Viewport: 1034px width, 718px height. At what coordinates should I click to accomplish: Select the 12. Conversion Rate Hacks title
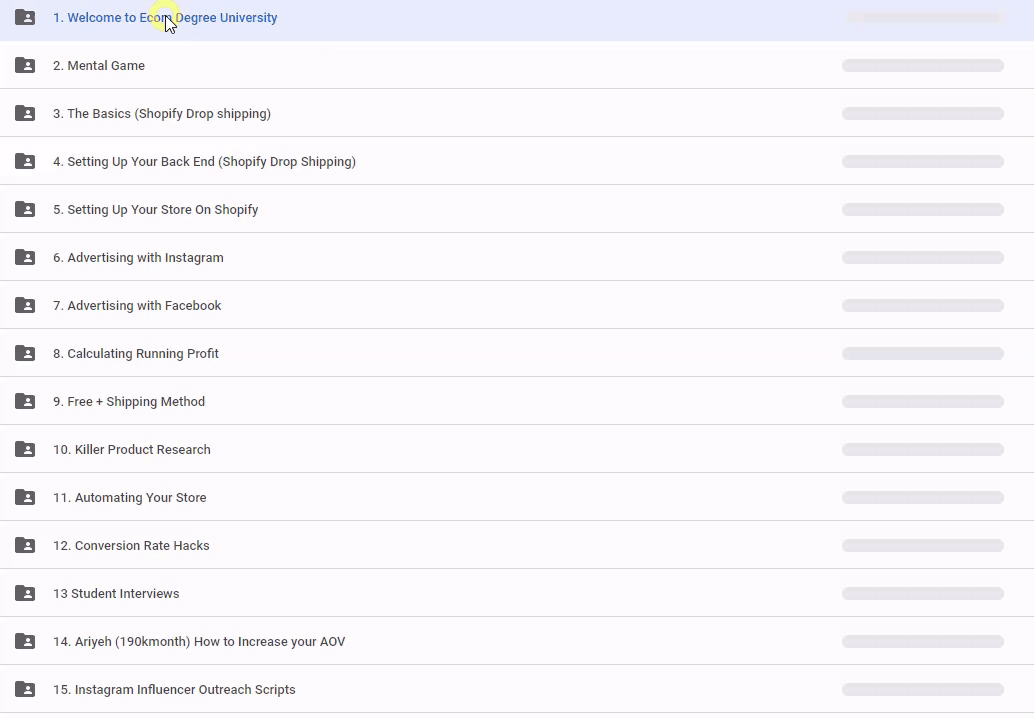(x=131, y=546)
